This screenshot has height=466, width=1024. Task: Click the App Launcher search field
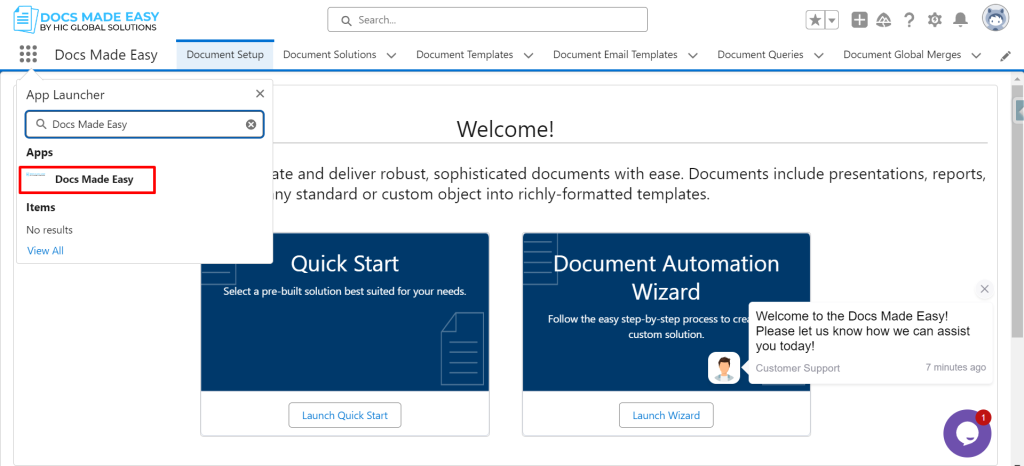click(x=144, y=124)
